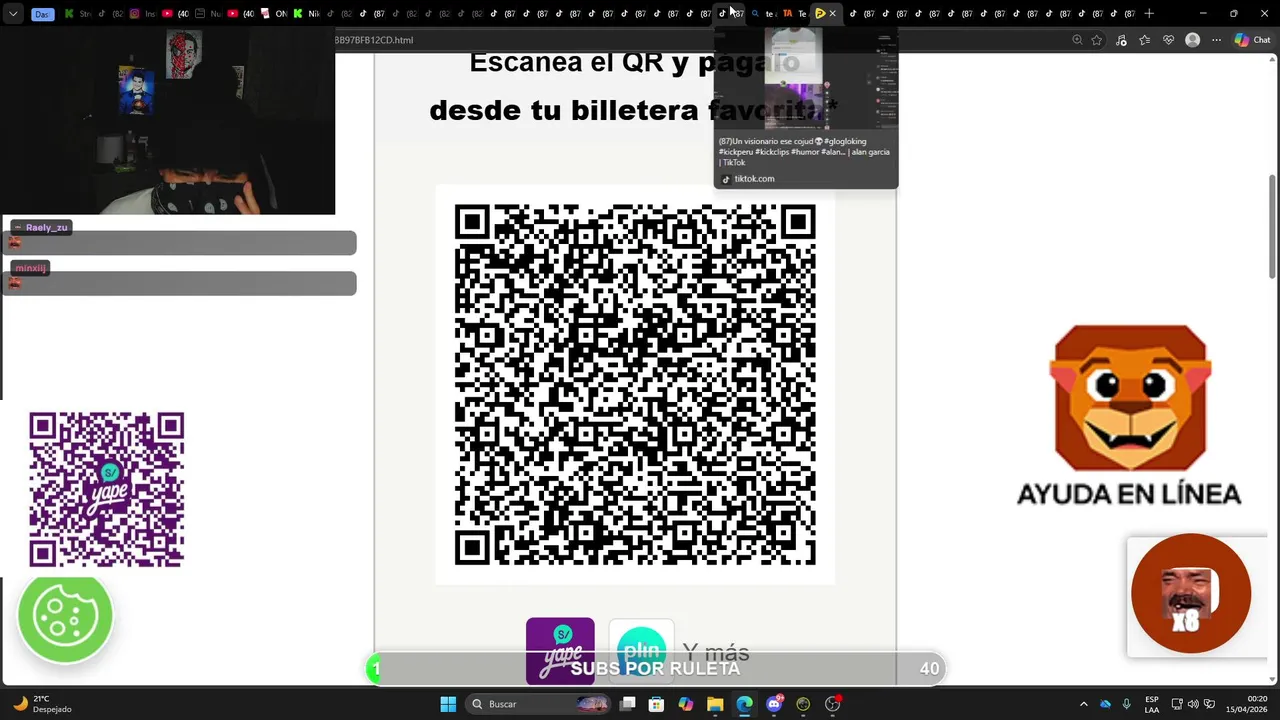Open the browser profile avatar
This screenshot has height=720, width=1280.
tap(1192, 40)
